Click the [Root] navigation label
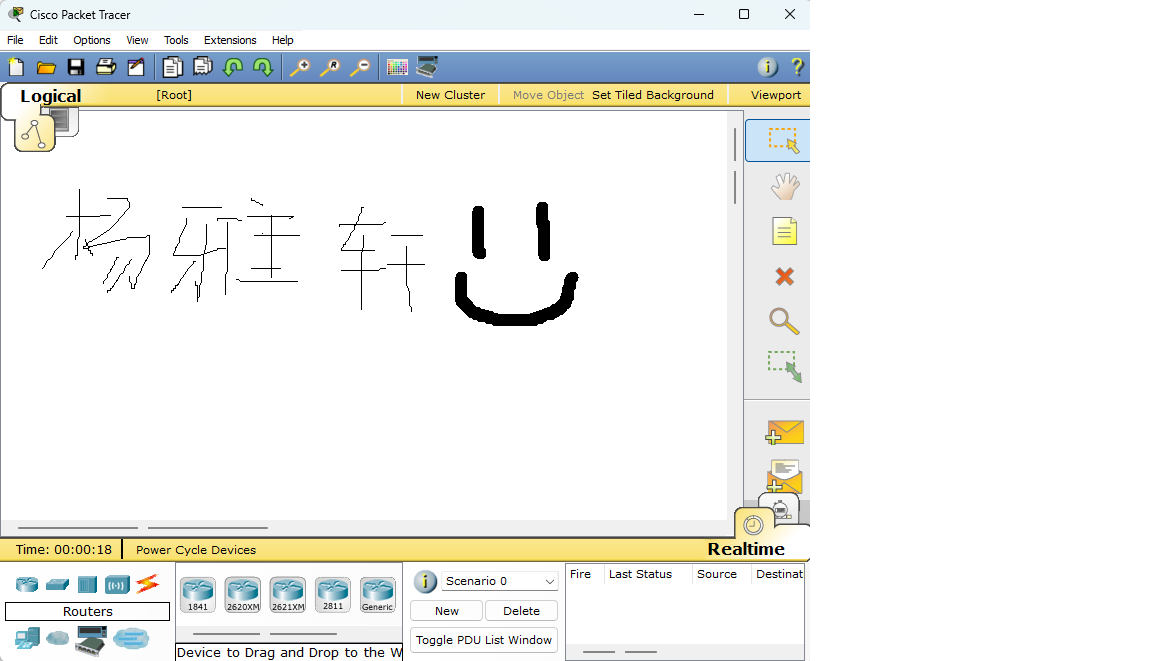Screen dimensions: 1152x661 tap(174, 95)
